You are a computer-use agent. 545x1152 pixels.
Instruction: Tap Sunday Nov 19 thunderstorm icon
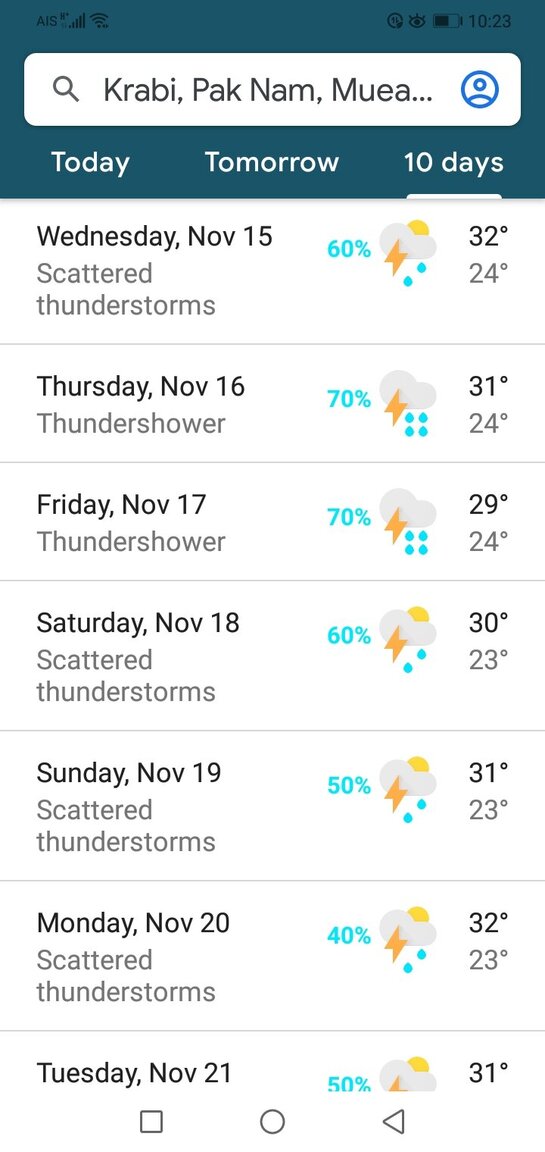[408, 788]
